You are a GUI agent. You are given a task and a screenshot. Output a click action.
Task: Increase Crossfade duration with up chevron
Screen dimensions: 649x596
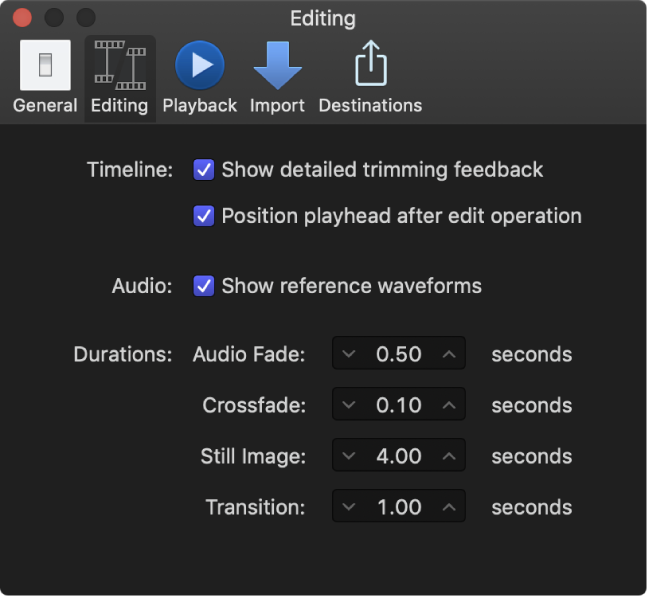tap(449, 405)
